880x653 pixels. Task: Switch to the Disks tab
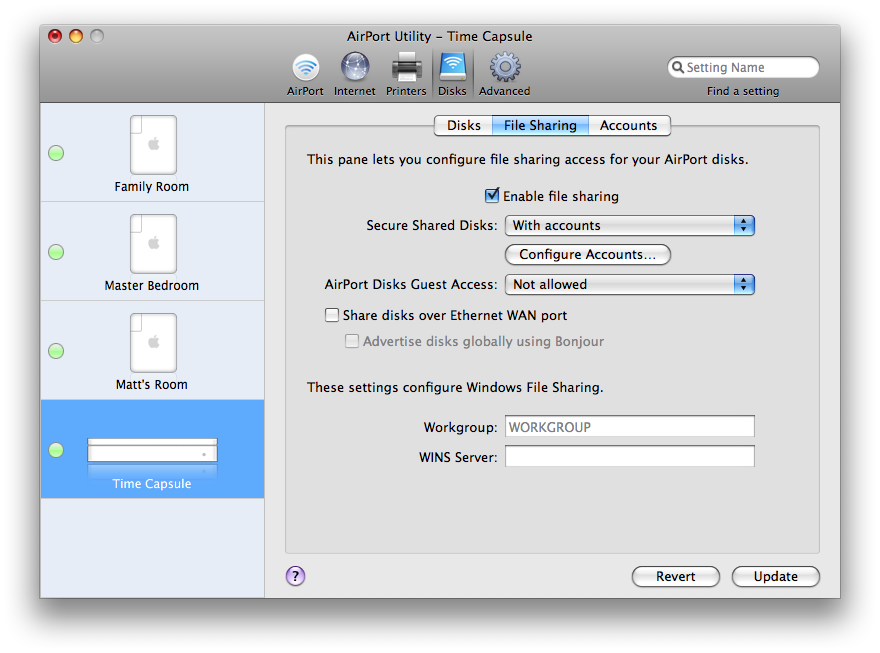click(x=464, y=125)
